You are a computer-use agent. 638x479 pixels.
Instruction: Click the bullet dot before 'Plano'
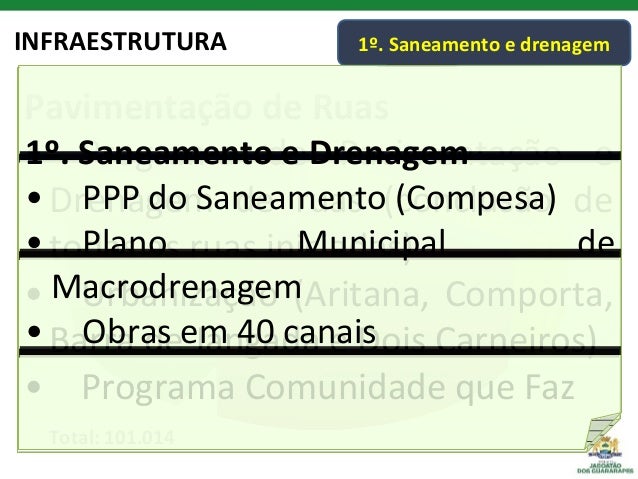[x=35, y=243]
